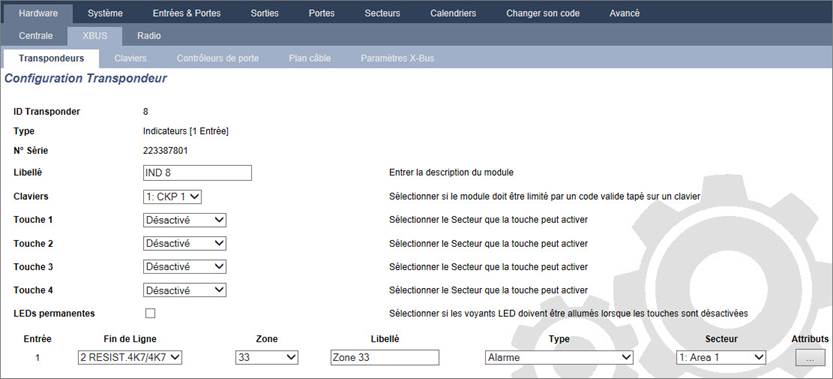The width and height of the screenshot is (833, 379).
Task: Select the Secteurs tab
Action: pos(382,13)
